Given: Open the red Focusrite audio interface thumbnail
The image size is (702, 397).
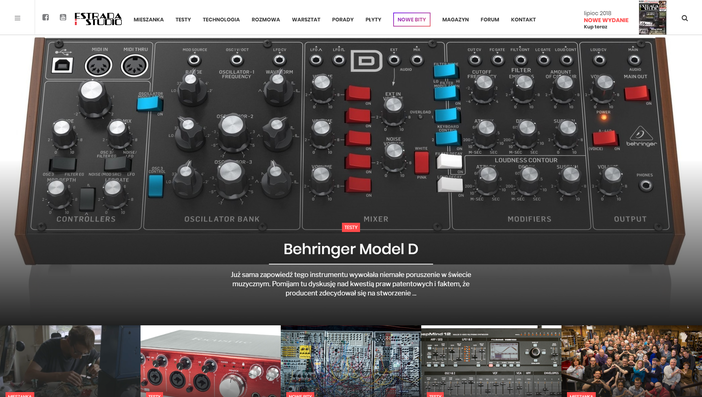Looking at the screenshot, I should (x=210, y=361).
